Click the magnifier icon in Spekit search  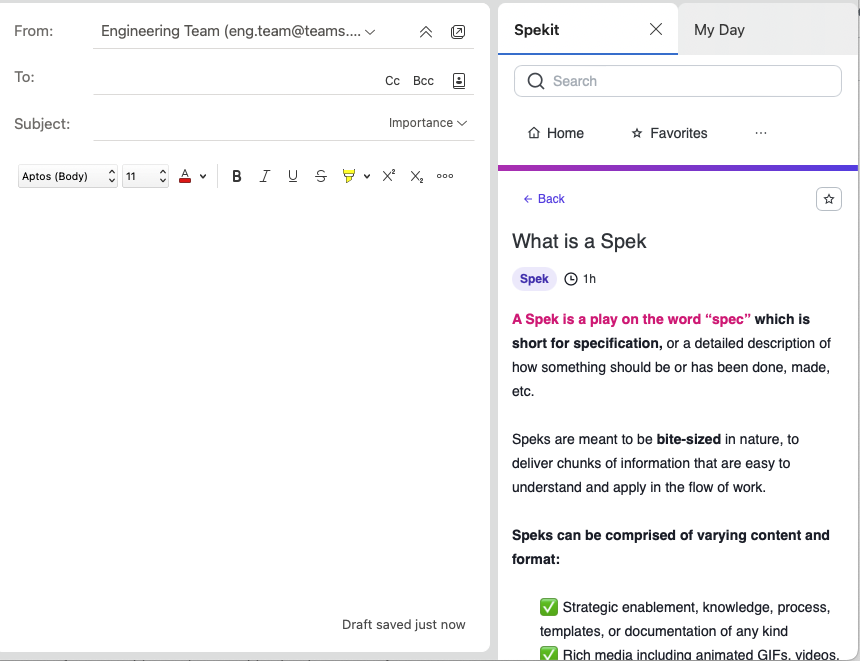click(536, 81)
